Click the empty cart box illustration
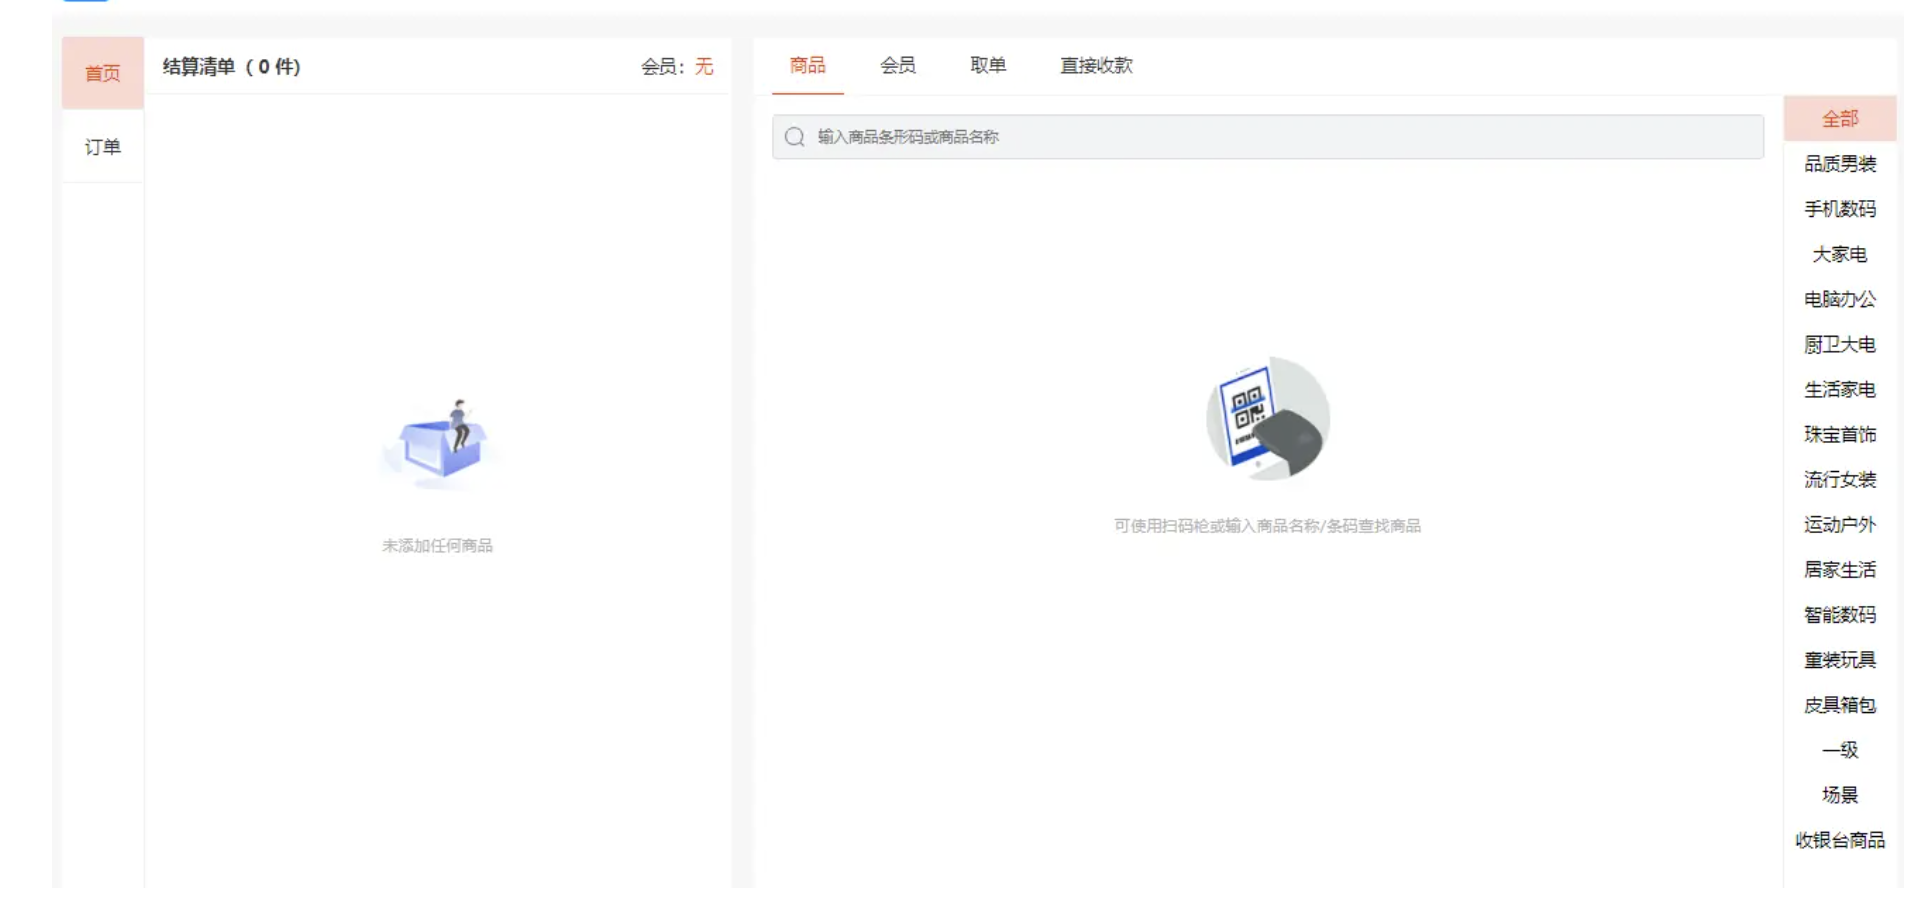 [439, 443]
